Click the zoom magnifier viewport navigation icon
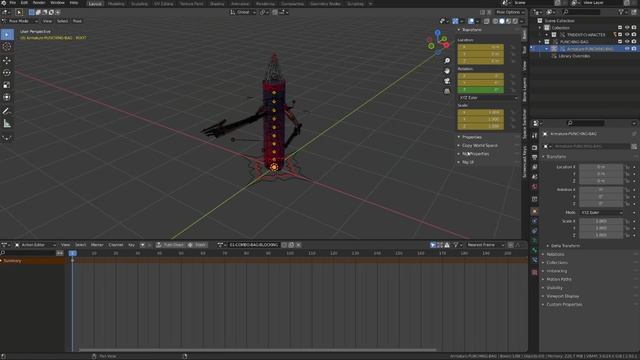 tap(447, 61)
